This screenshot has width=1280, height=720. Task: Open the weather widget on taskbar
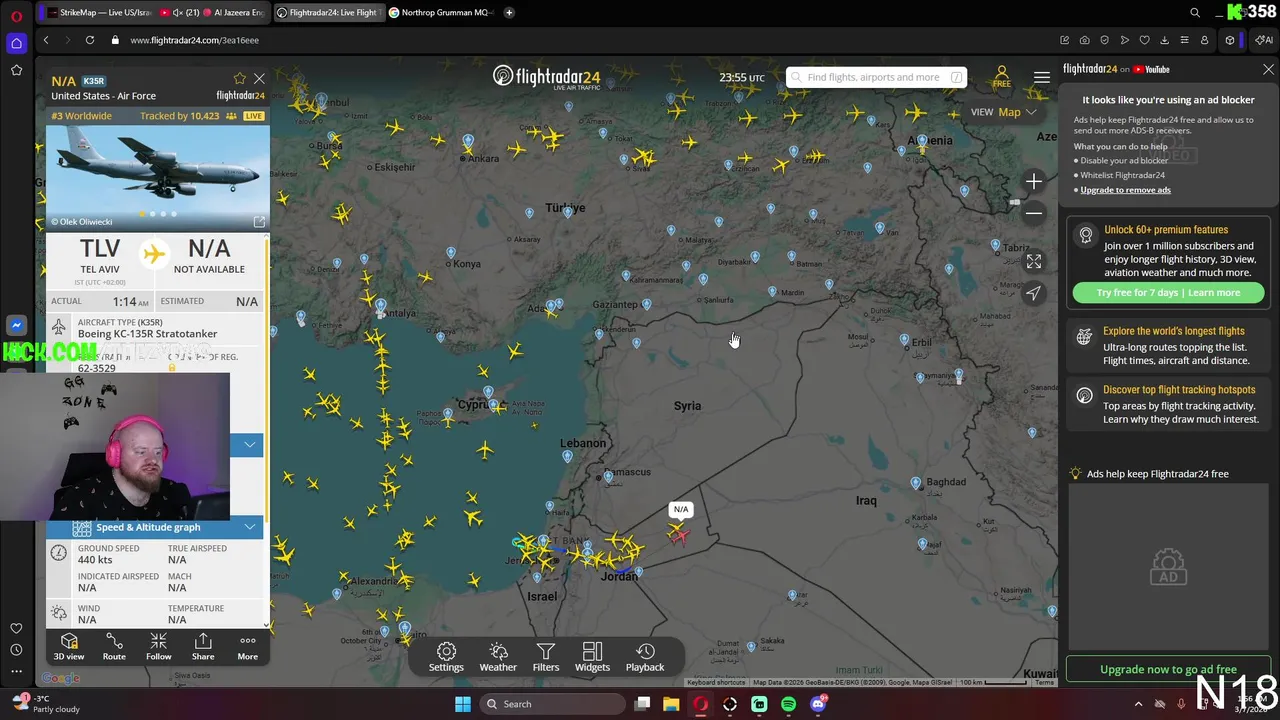click(45, 704)
